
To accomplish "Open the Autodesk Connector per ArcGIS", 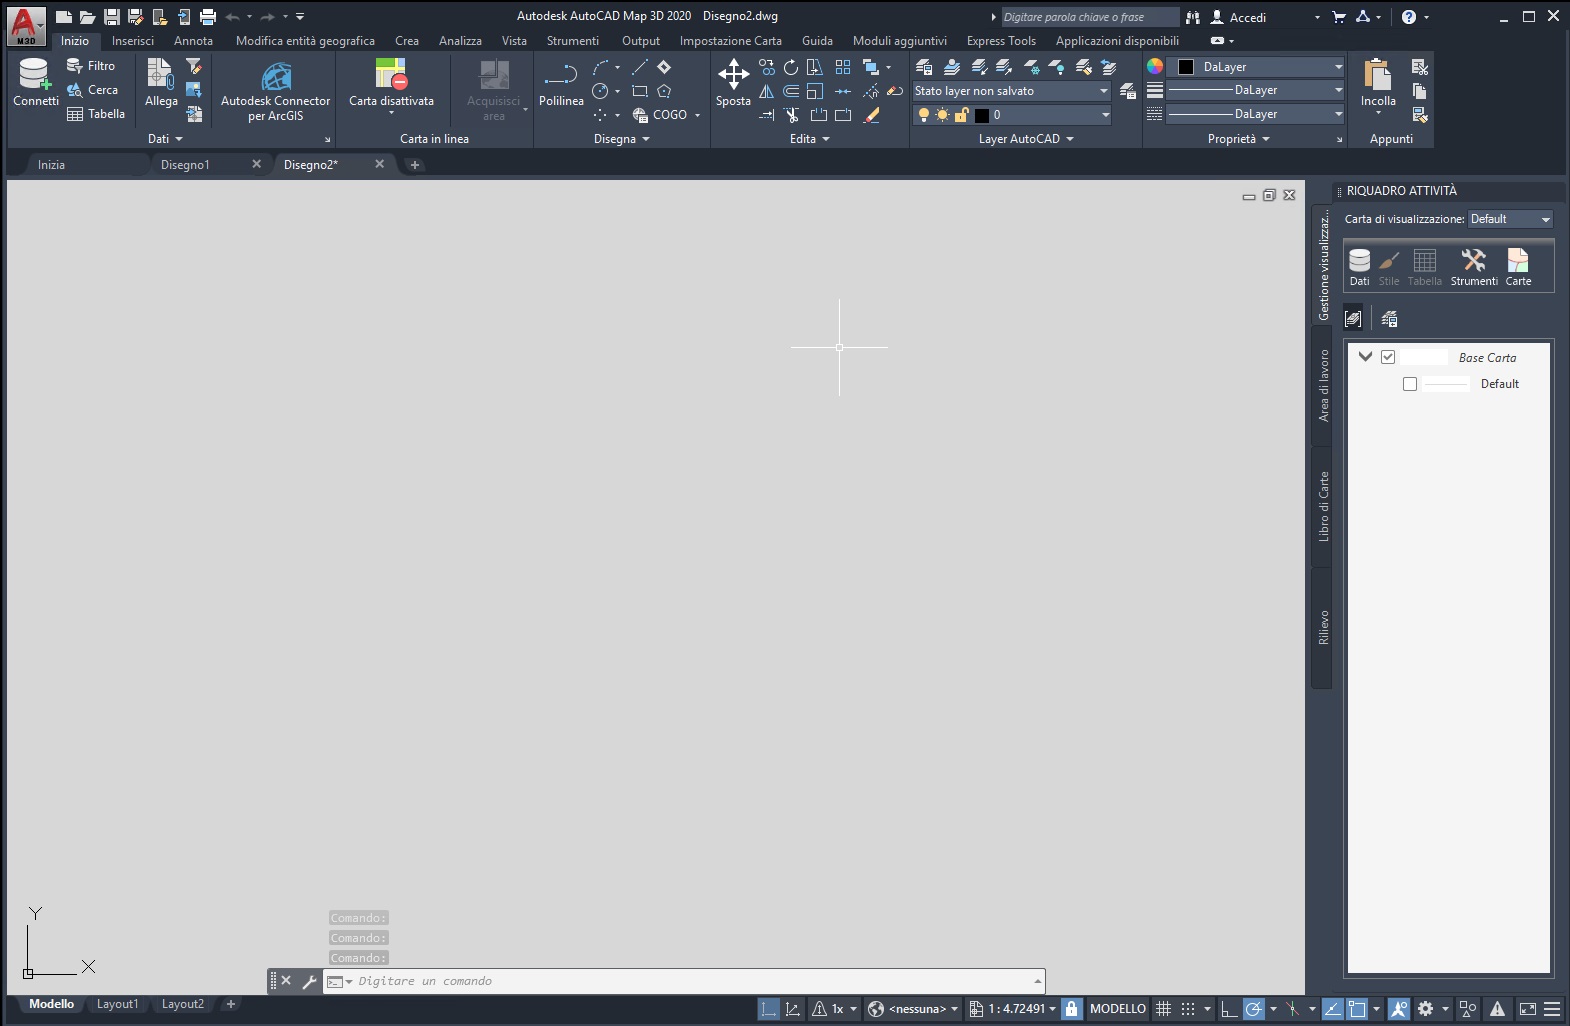I will click(276, 80).
